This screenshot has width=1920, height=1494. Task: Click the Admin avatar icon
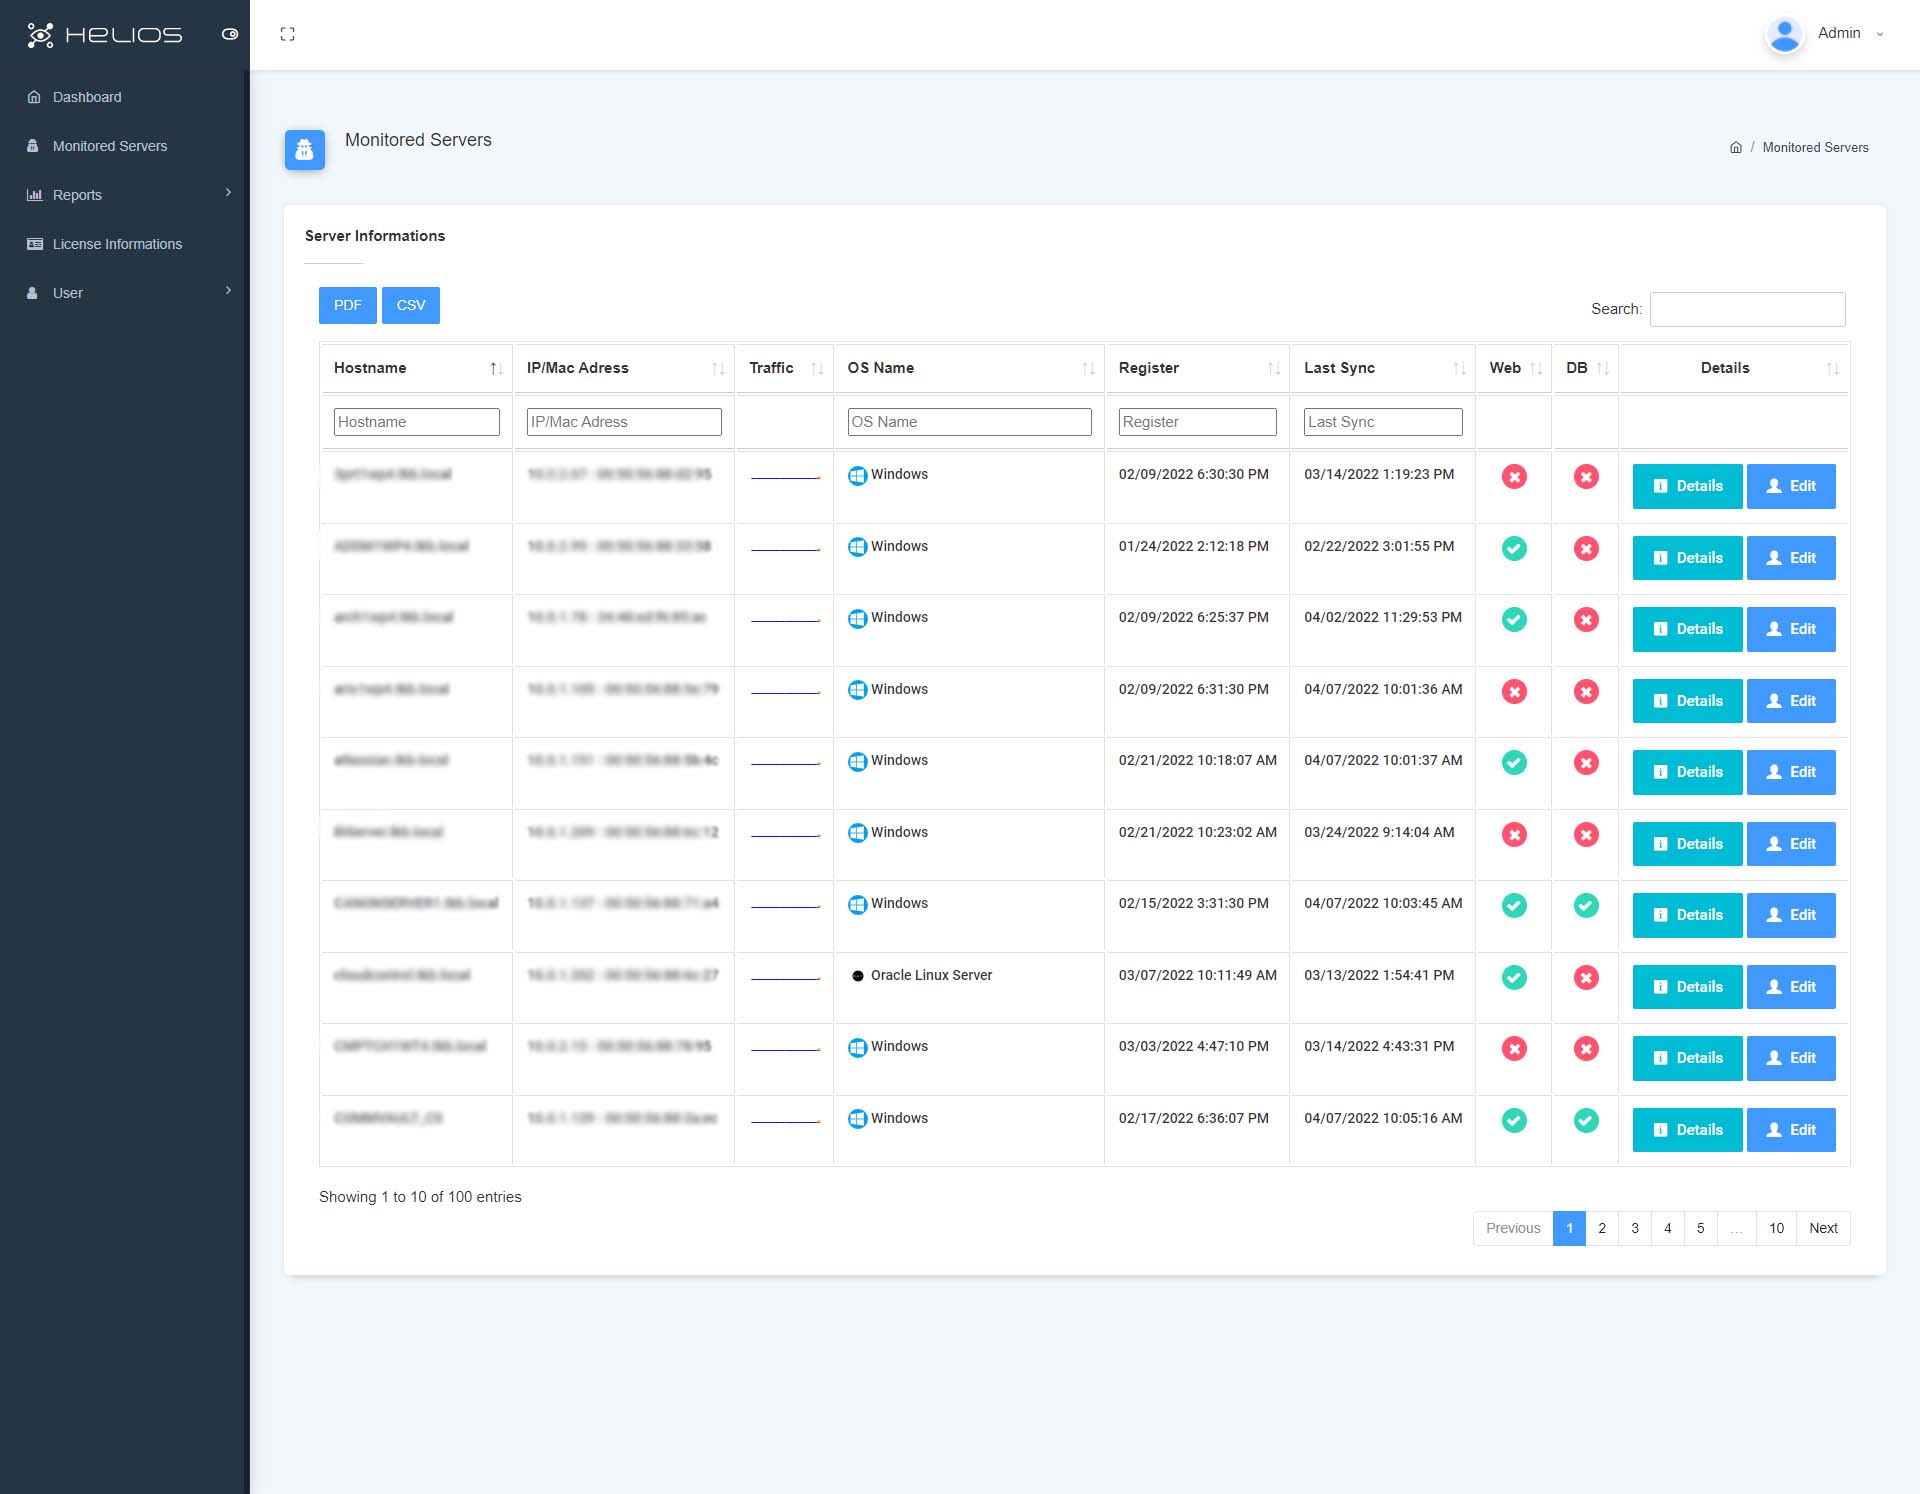1784,33
